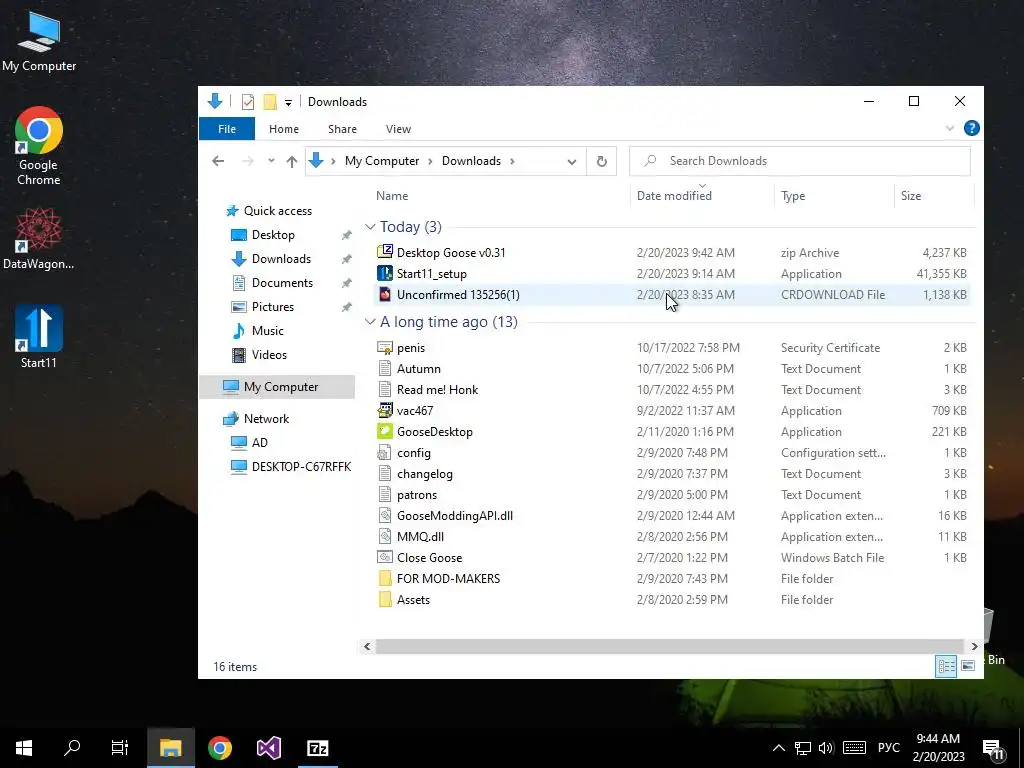Select Videos in navigation pane
The image size is (1024, 768).
pyautogui.click(x=269, y=355)
